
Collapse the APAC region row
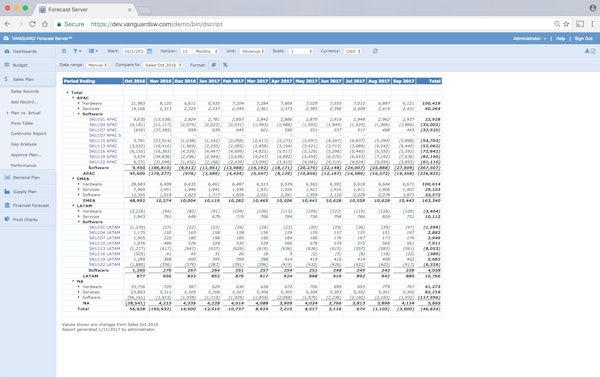pos(73,98)
